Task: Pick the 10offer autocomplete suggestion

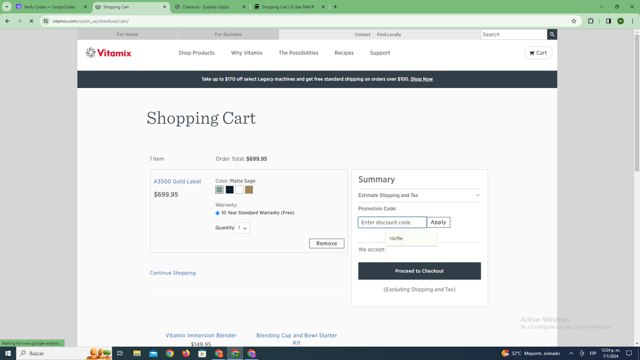Action: click(411, 238)
